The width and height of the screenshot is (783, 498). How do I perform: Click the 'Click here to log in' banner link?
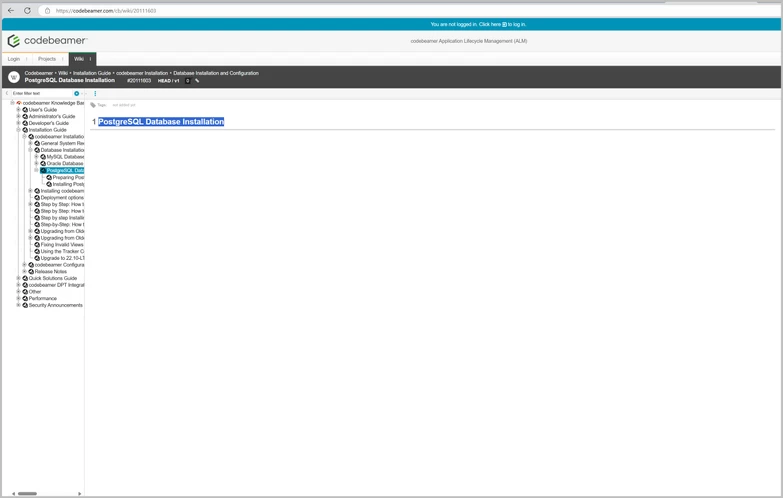pos(502,24)
